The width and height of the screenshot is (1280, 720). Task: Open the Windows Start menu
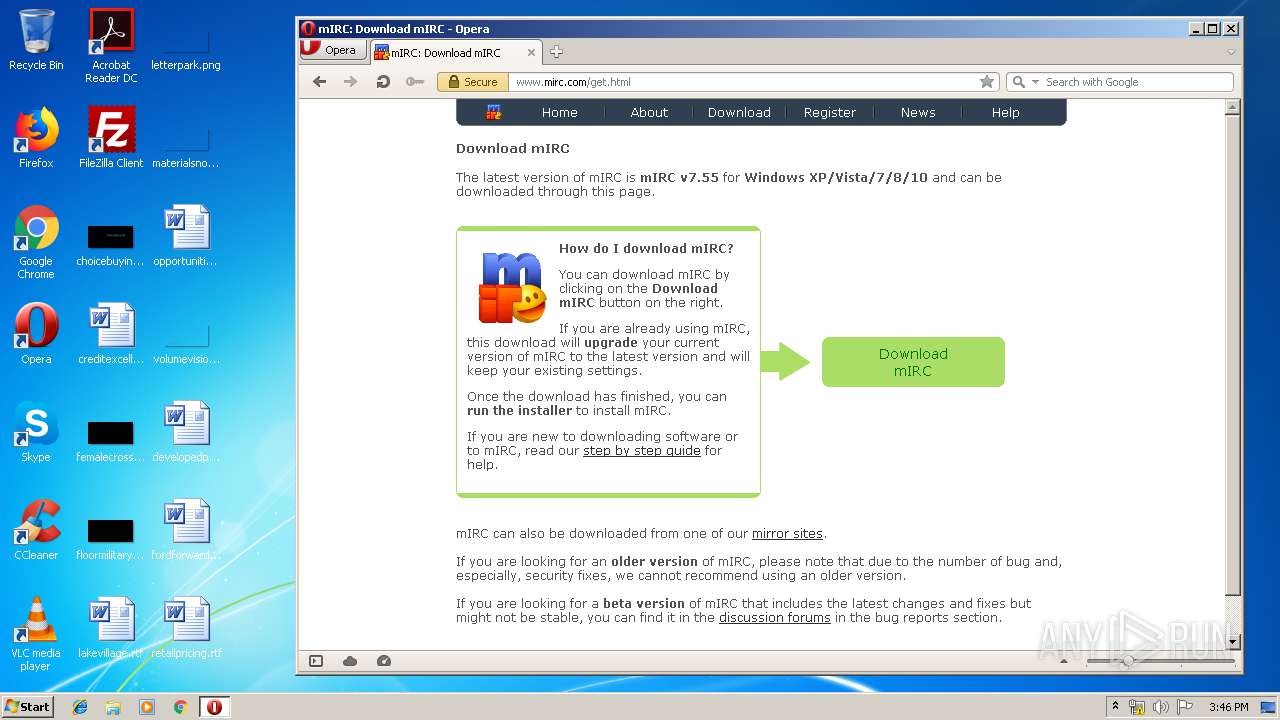click(28, 707)
